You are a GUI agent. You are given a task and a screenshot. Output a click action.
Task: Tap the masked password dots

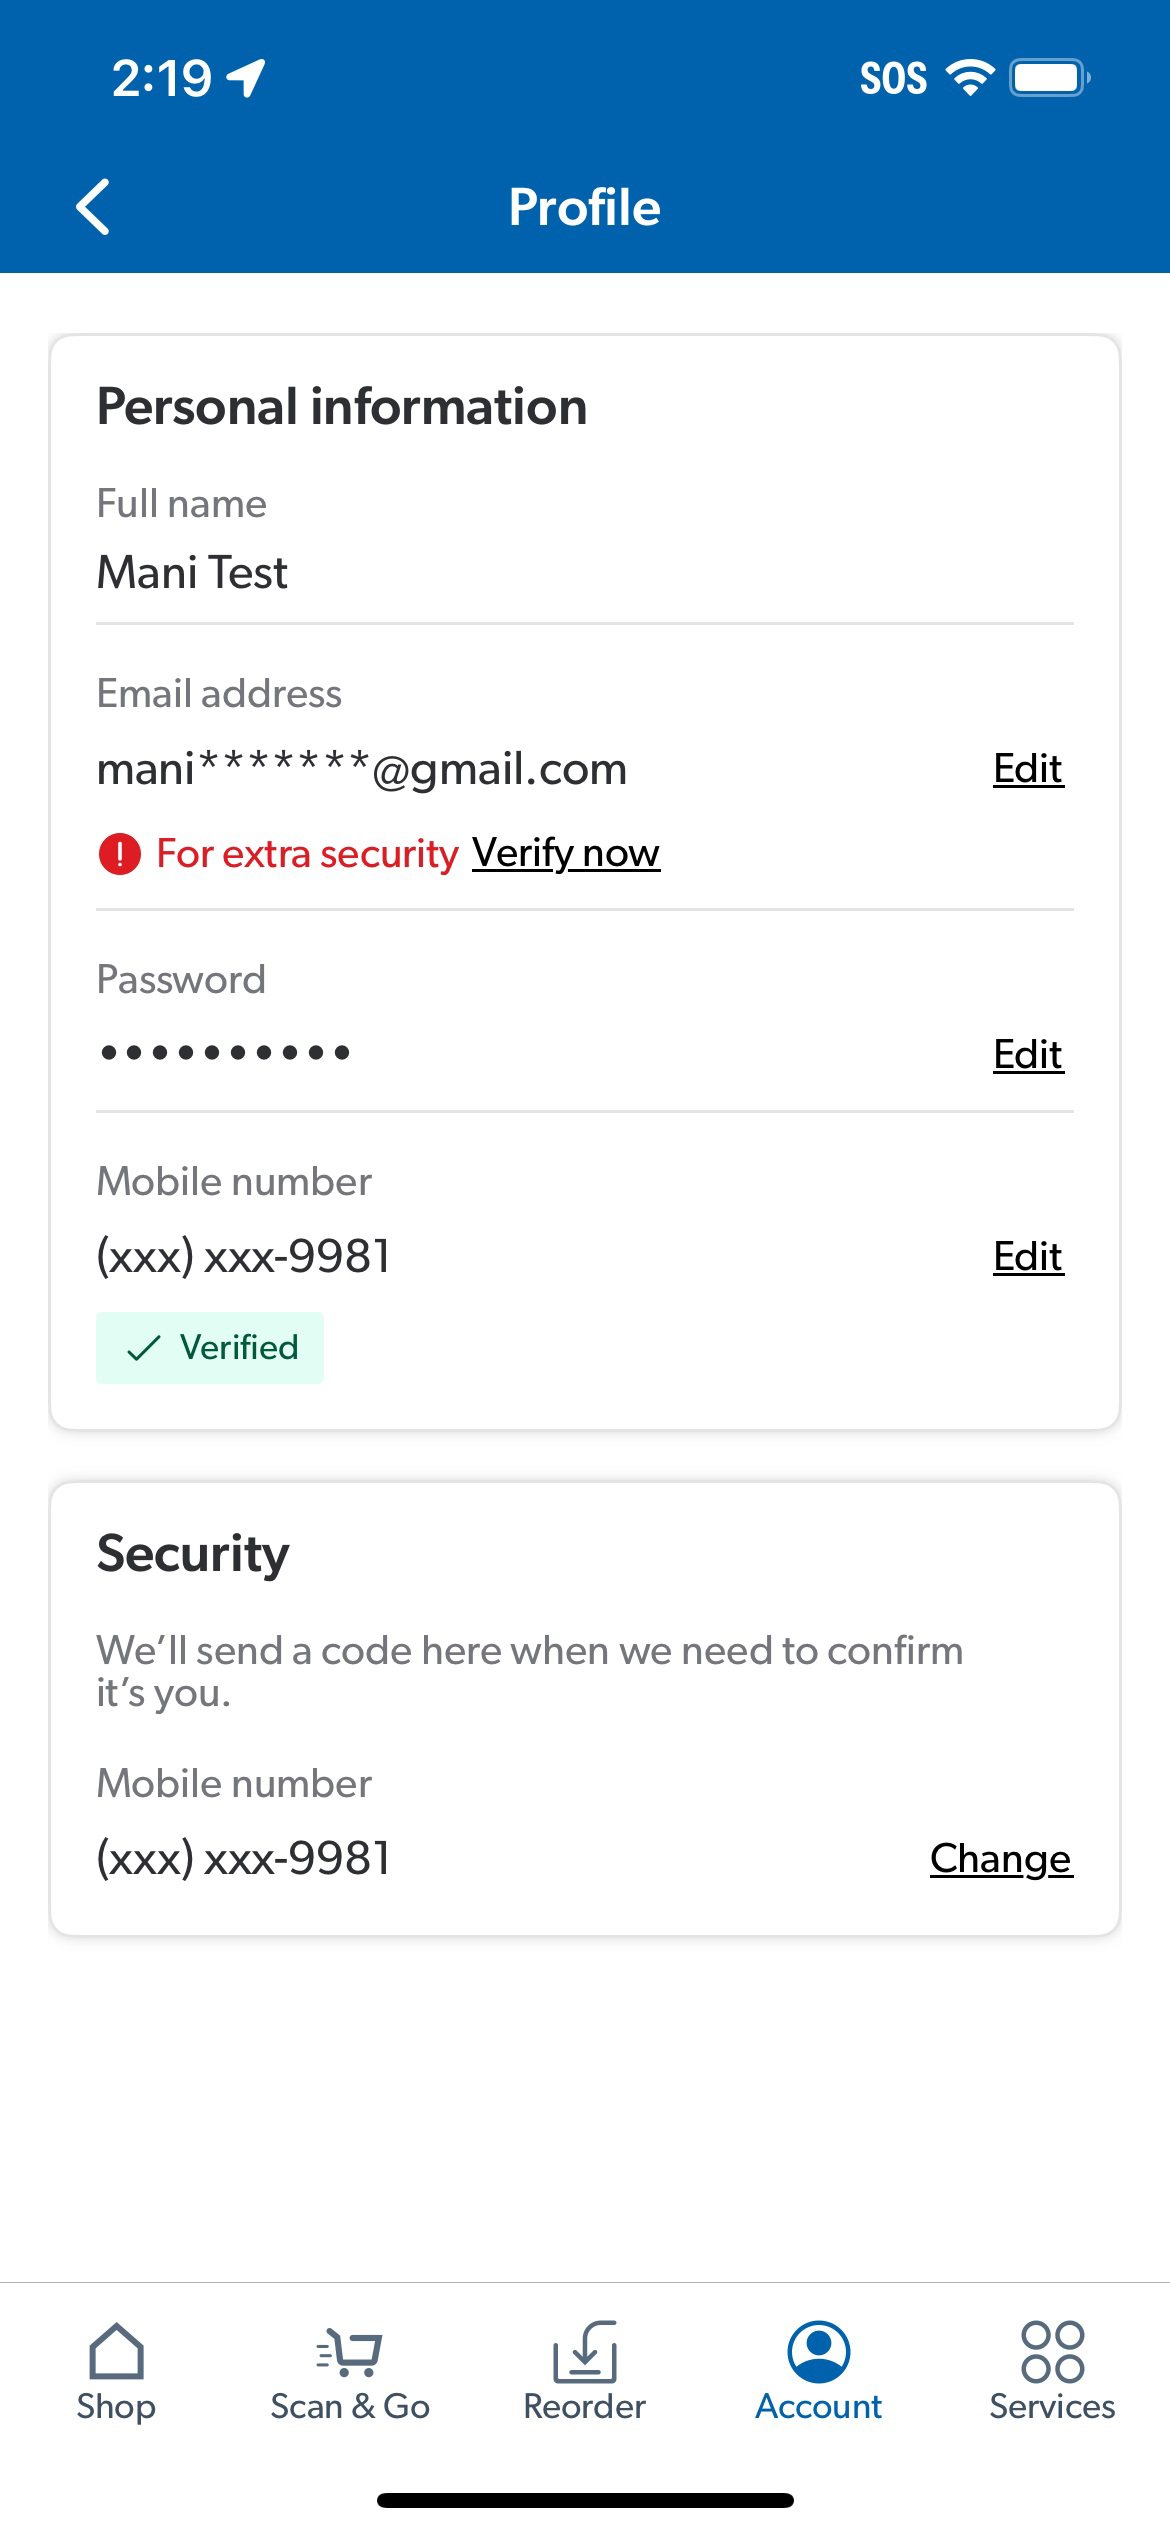click(225, 1052)
